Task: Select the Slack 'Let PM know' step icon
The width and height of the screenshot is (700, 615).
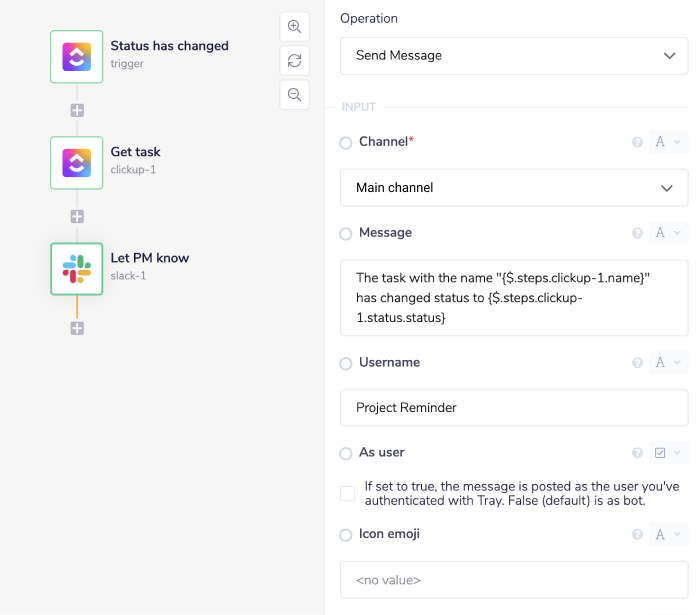Action: point(77,268)
